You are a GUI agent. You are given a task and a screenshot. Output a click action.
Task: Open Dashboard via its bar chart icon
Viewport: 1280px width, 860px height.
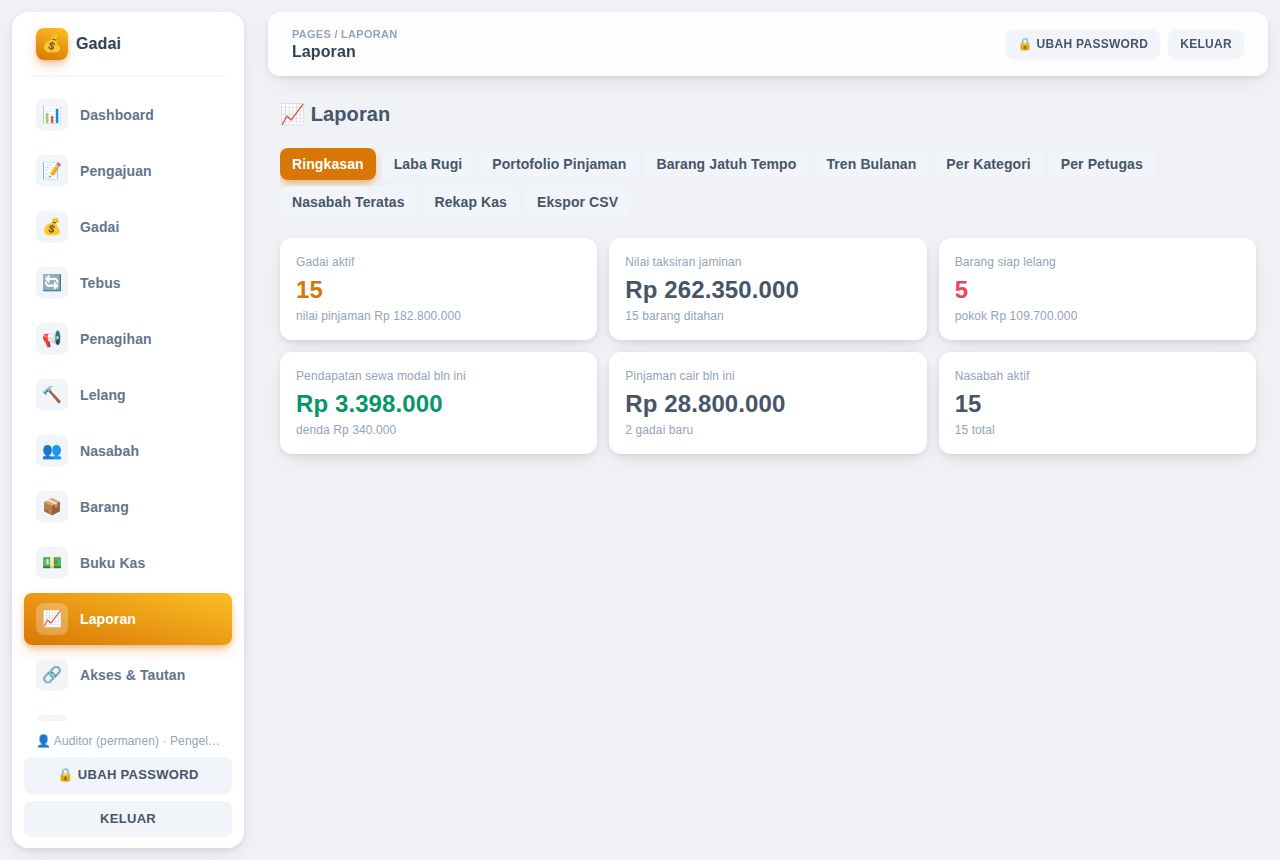52,115
